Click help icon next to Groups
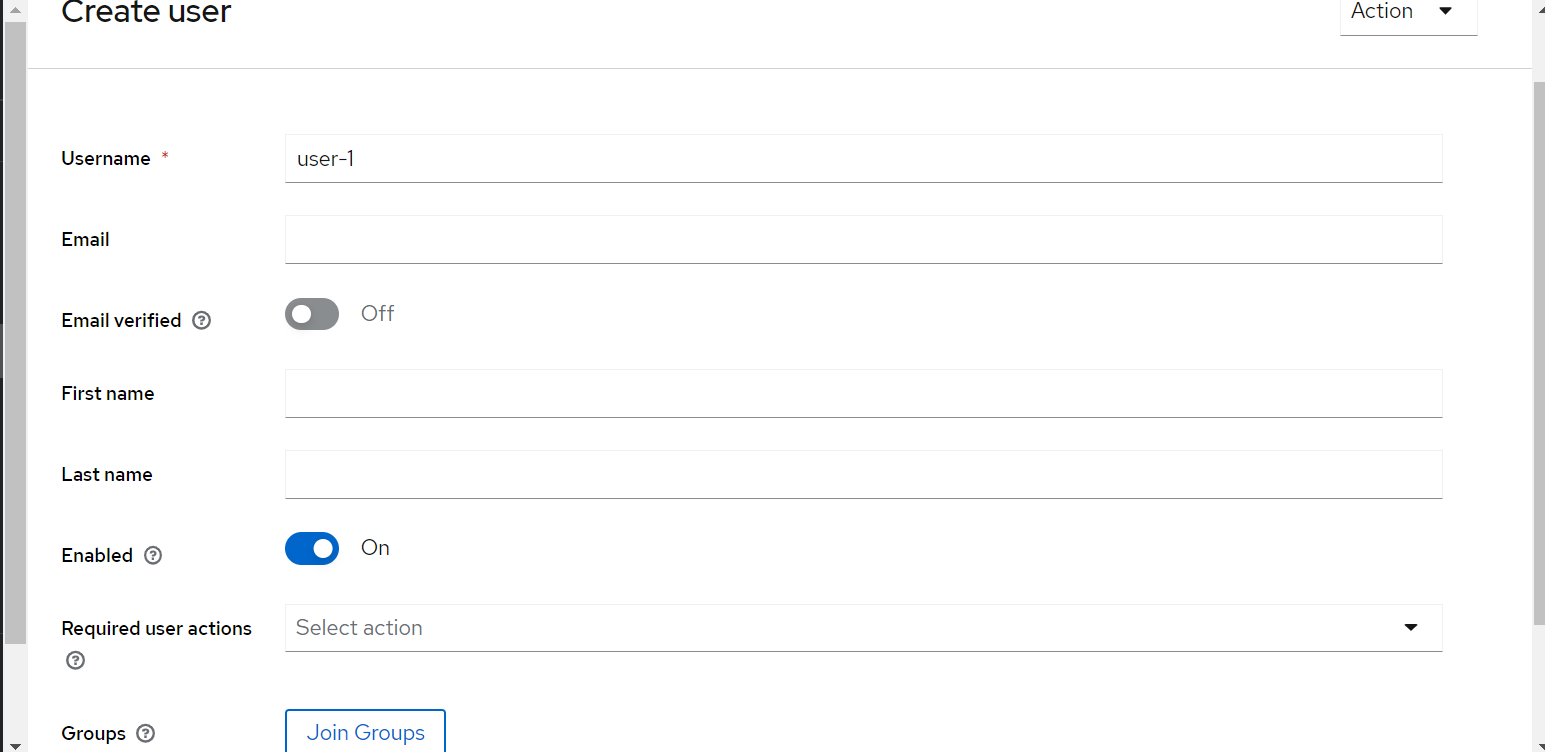The height and width of the screenshot is (752, 1545). coord(146,734)
